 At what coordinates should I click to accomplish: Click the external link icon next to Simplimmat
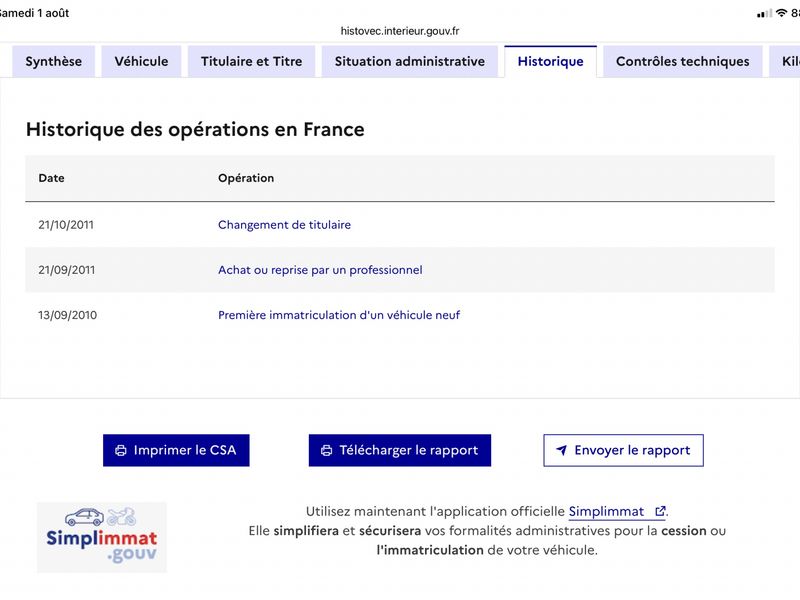[x=660, y=511]
